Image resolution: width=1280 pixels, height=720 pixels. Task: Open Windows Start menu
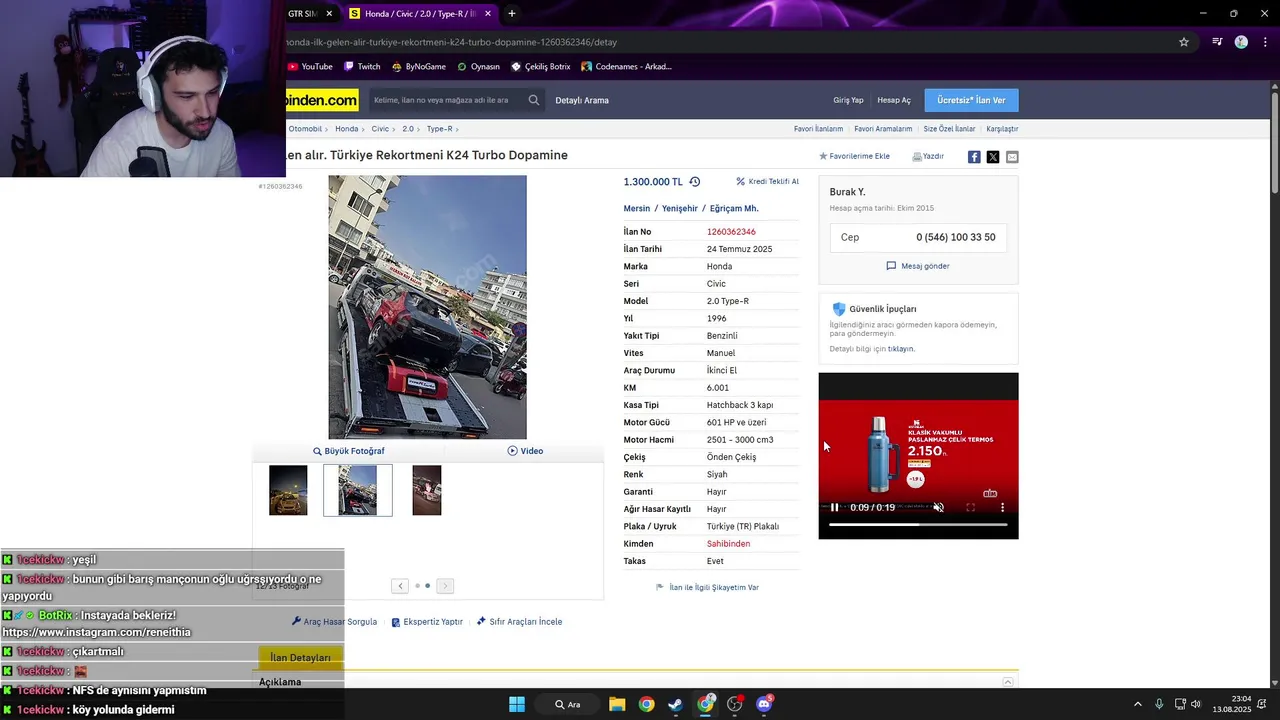[517, 705]
